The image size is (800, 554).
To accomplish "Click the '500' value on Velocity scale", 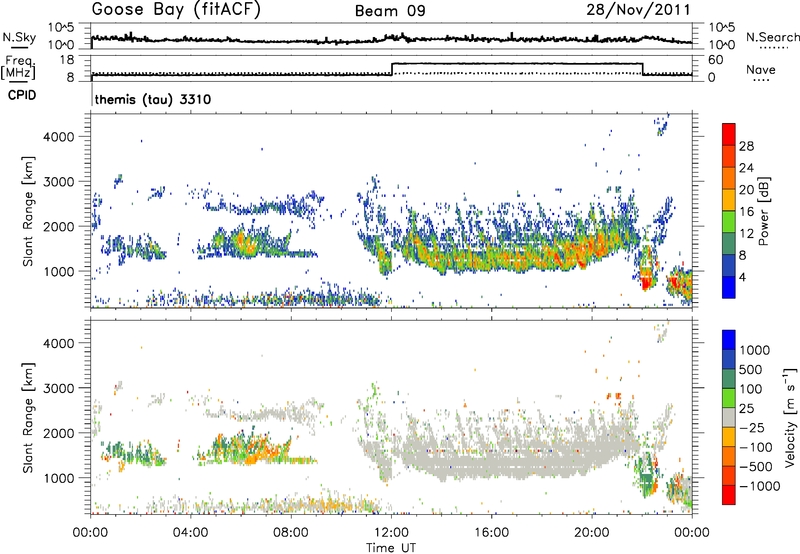I will (751, 369).
